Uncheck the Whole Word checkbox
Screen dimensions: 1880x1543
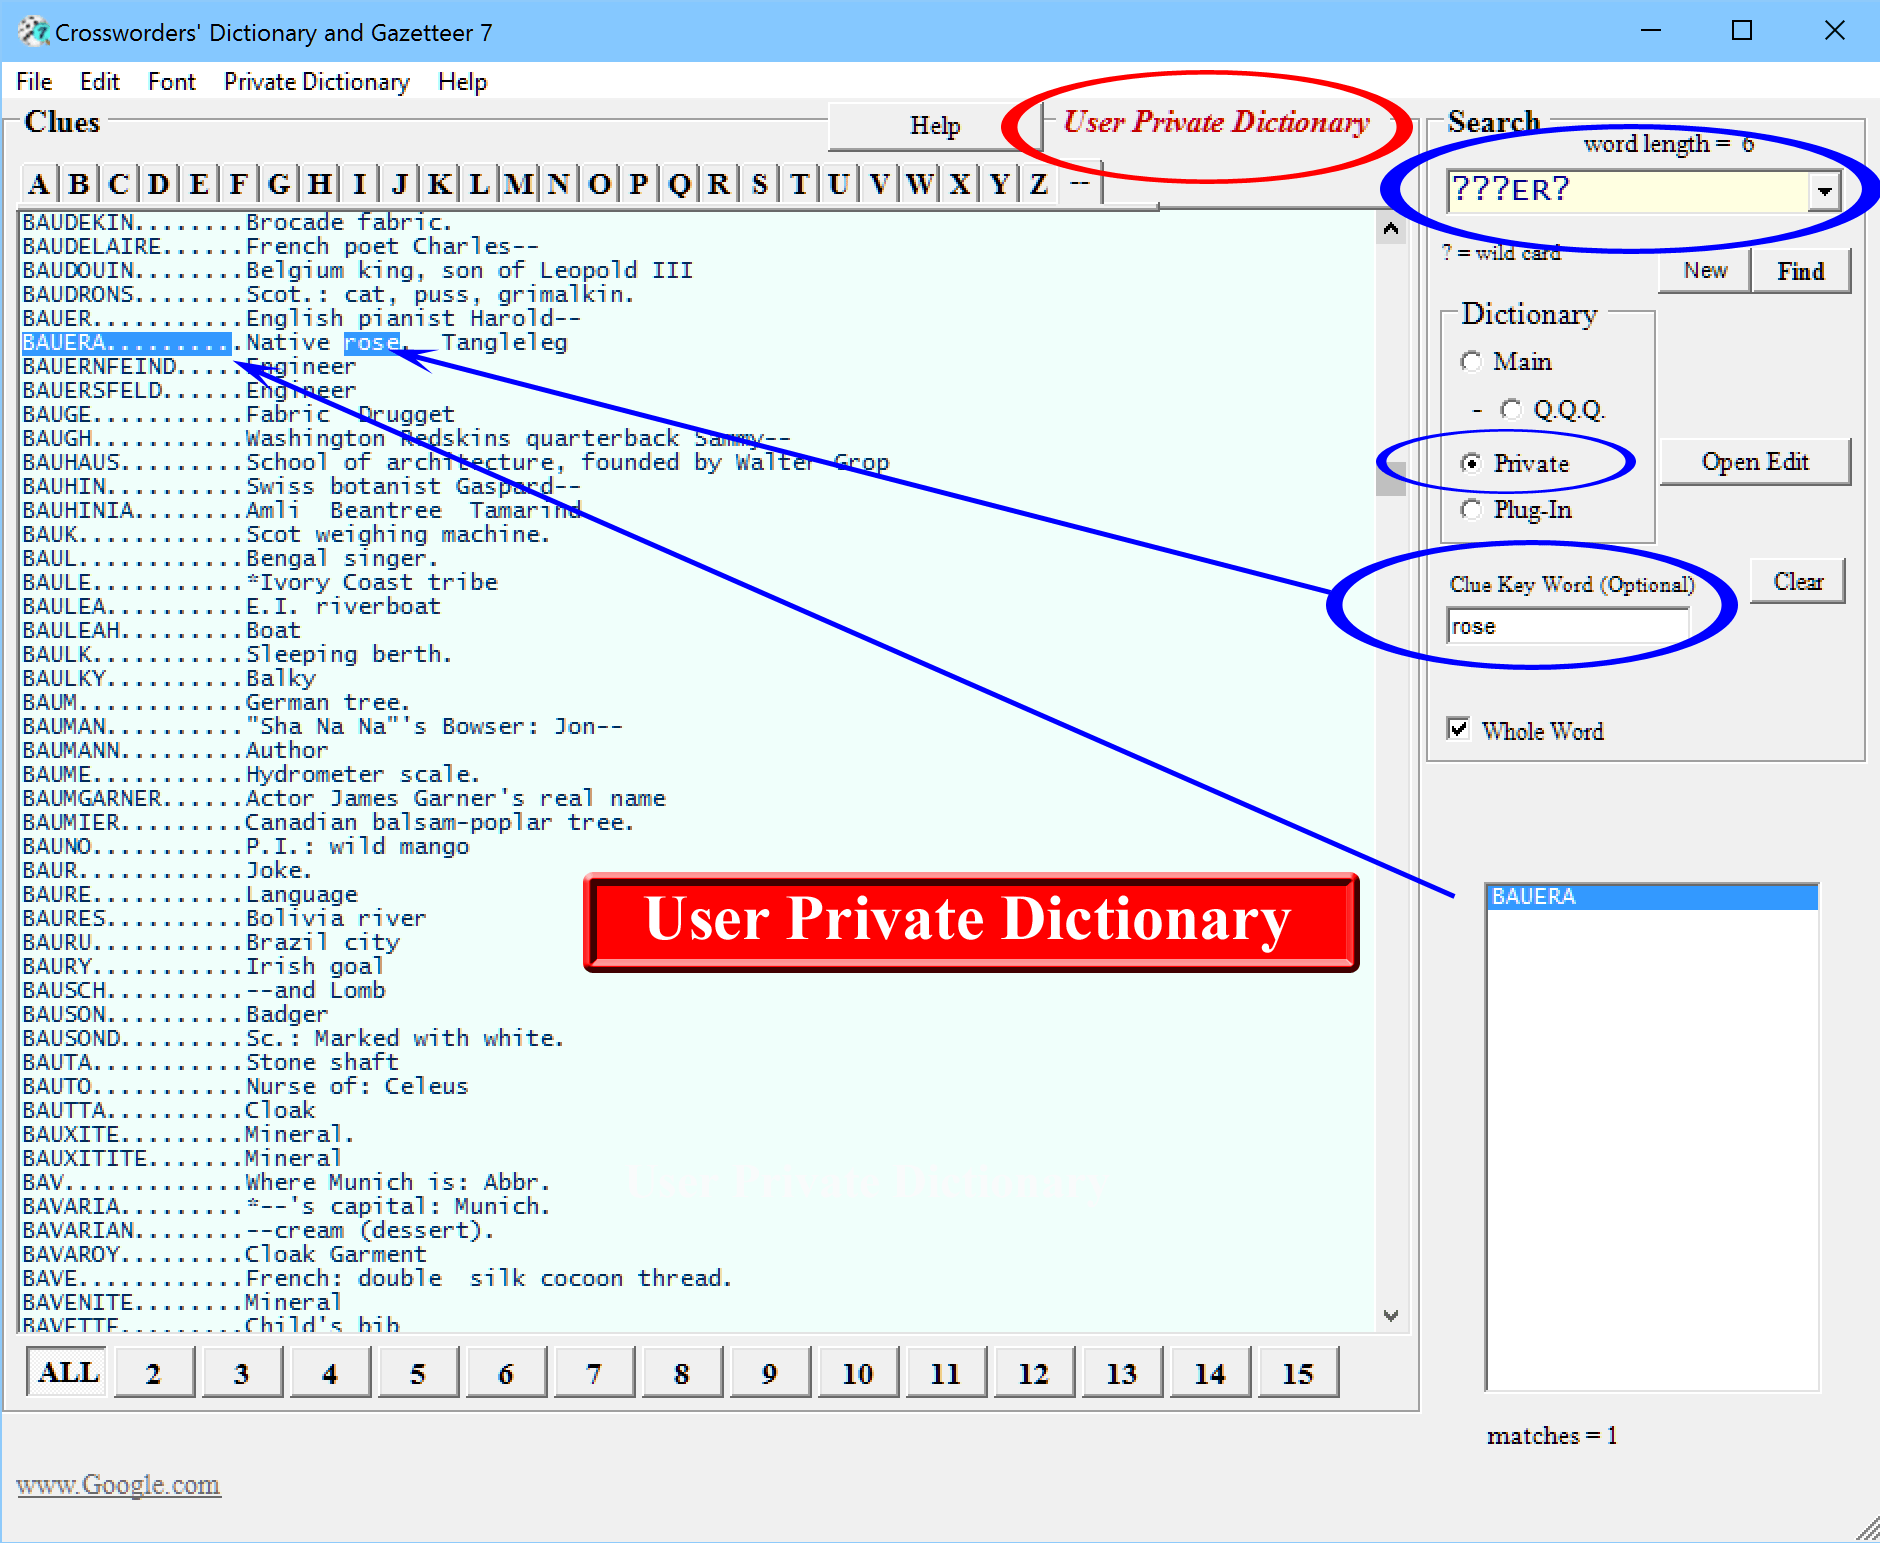coord(1459,730)
